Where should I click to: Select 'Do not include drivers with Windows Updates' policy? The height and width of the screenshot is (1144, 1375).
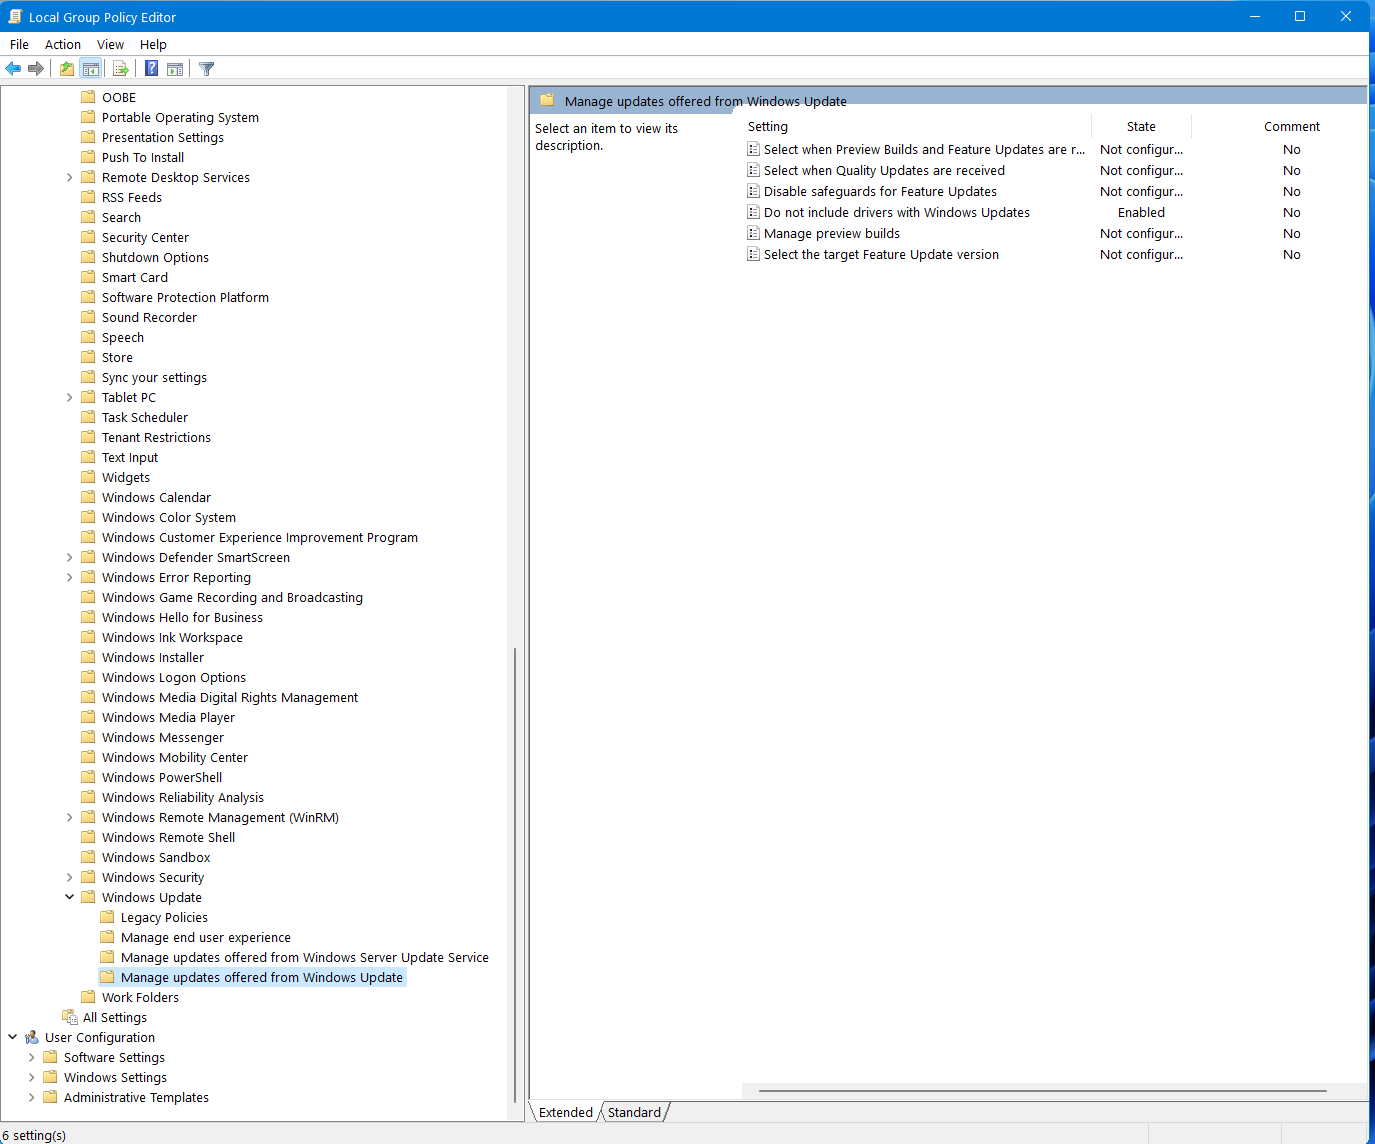[x=896, y=212]
